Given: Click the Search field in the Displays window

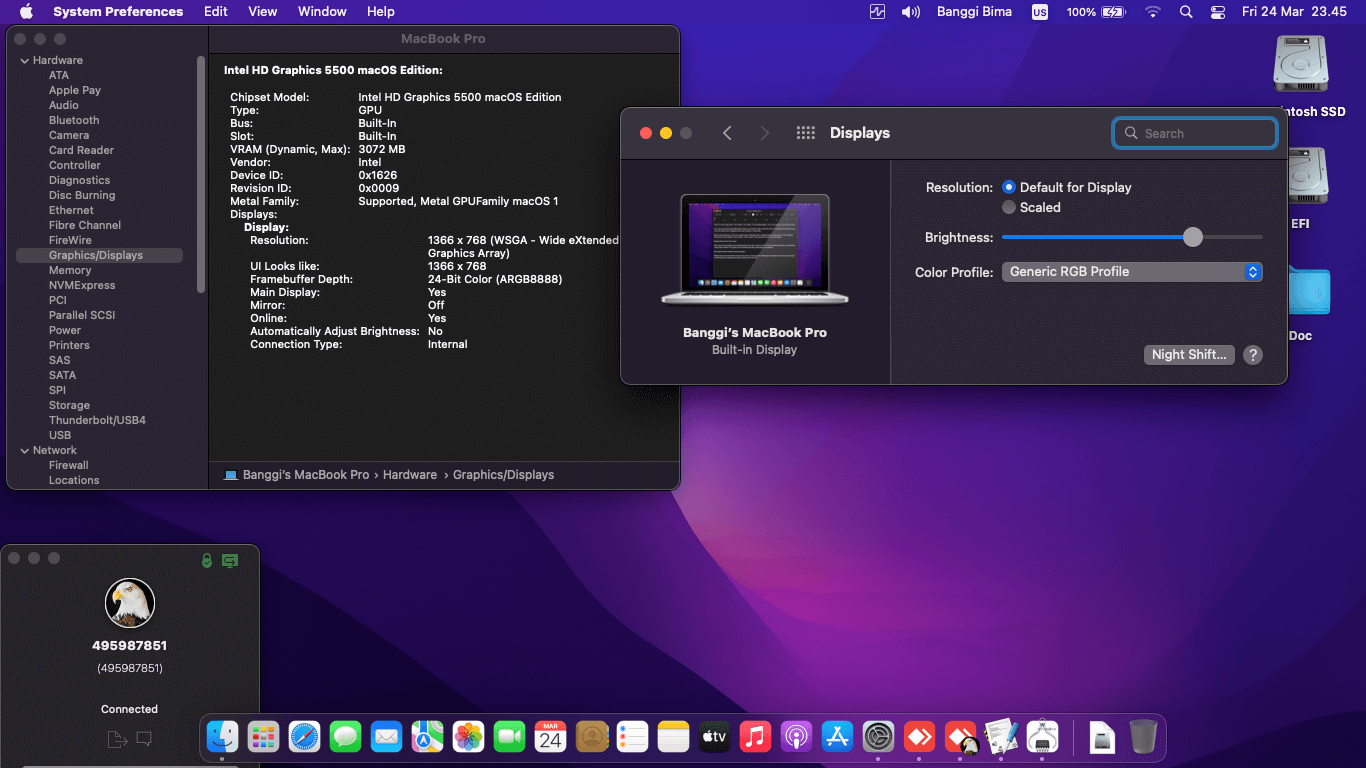Looking at the screenshot, I should point(1194,132).
